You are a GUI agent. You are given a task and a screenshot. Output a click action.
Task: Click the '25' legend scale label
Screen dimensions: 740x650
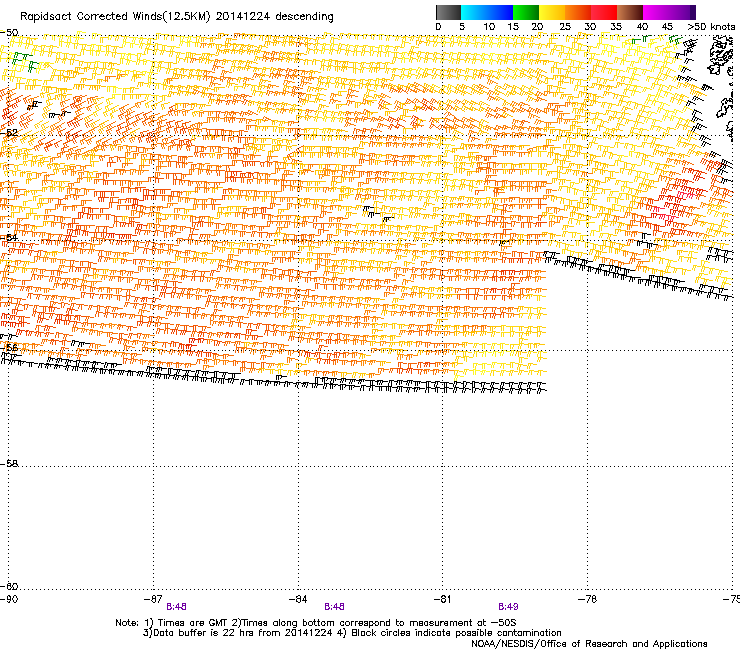tap(565, 27)
